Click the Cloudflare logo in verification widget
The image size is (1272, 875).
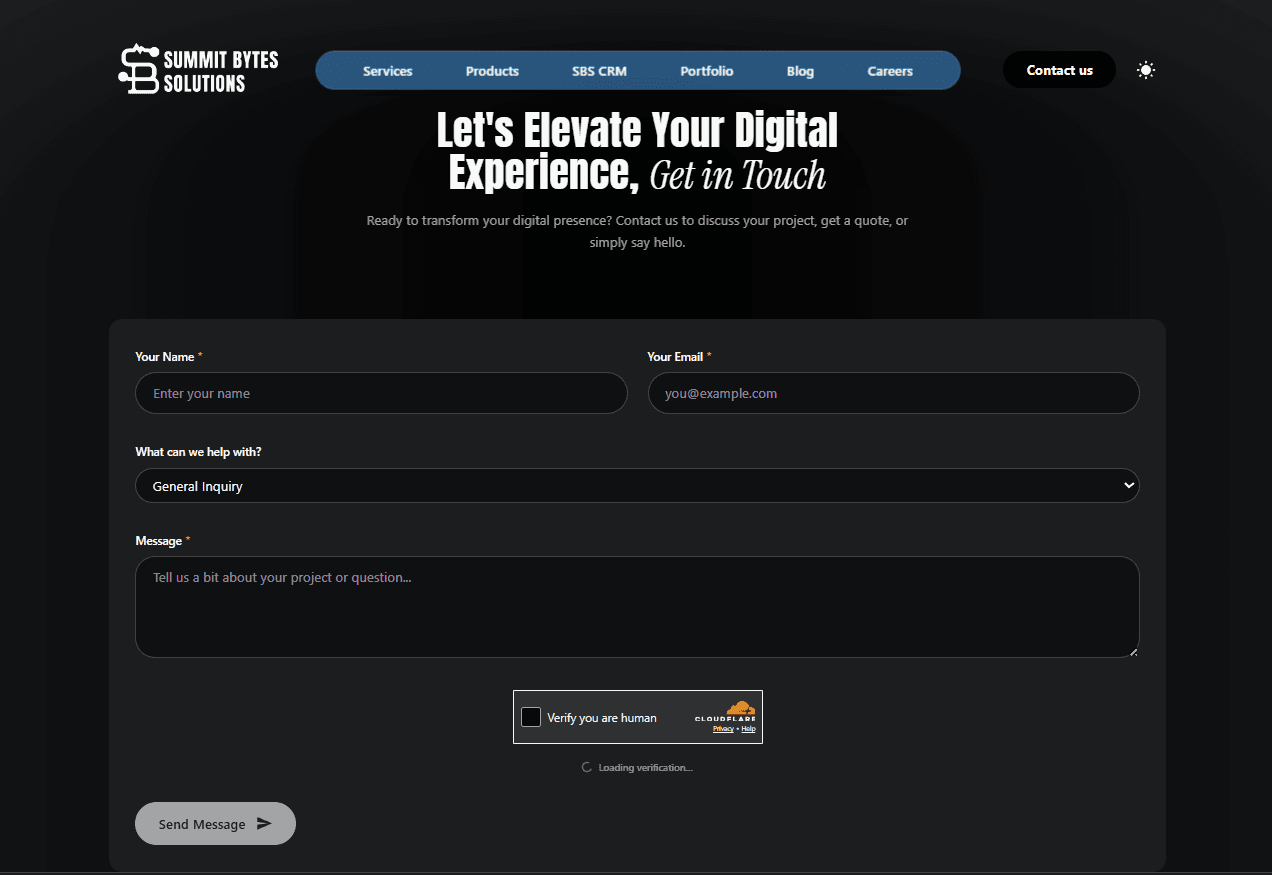pyautogui.click(x=726, y=711)
